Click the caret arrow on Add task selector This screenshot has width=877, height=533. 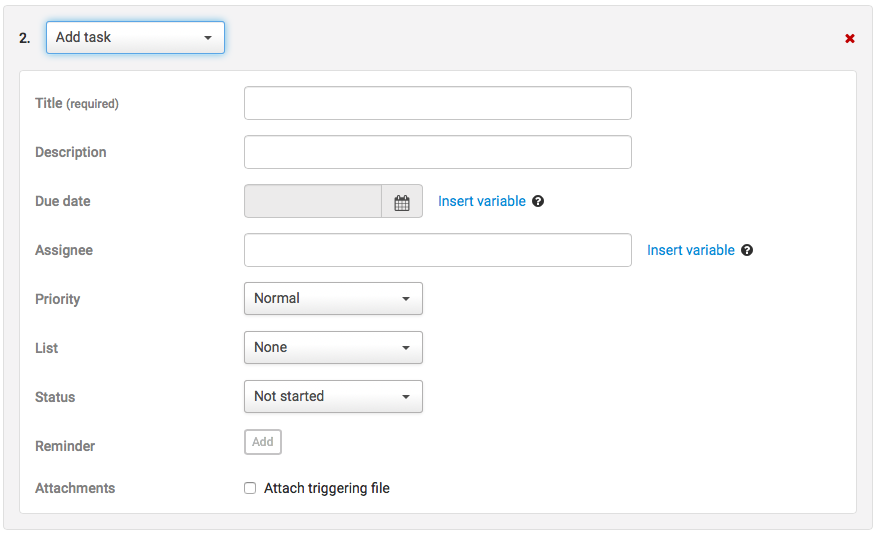coord(208,38)
